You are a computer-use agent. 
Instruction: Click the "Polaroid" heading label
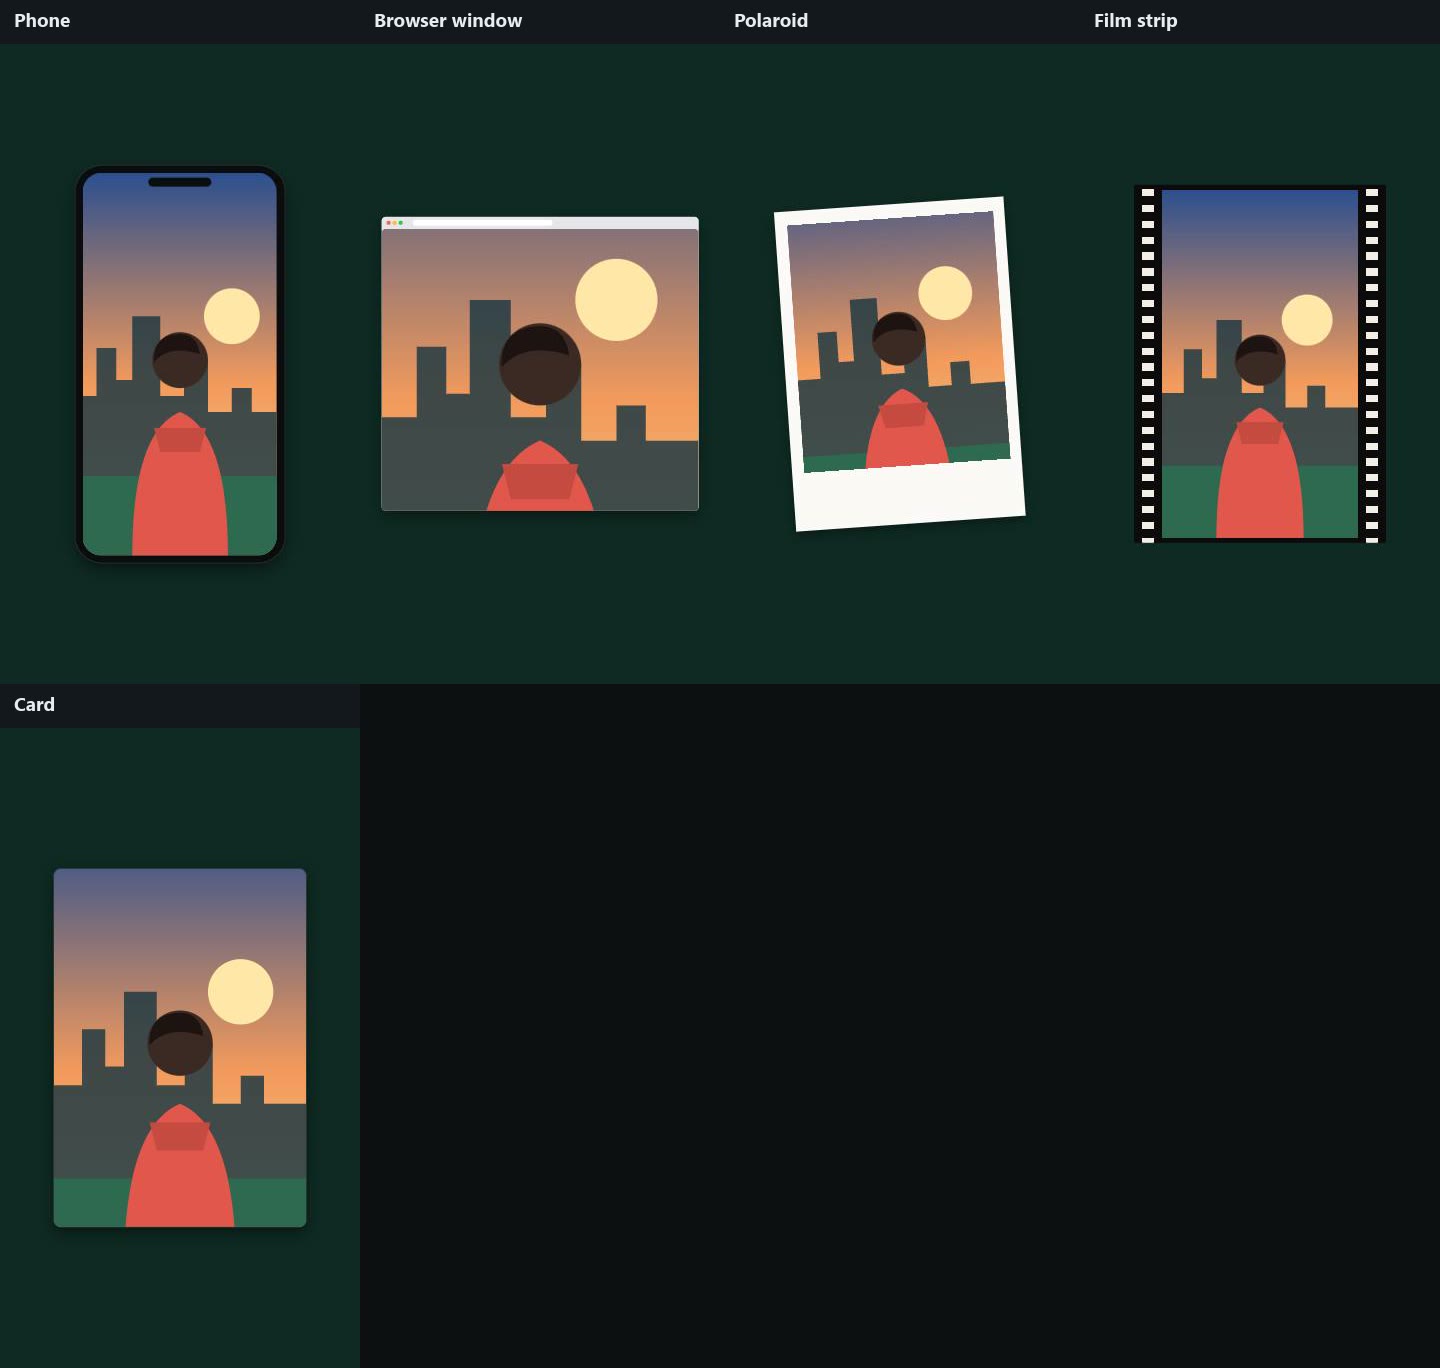tap(771, 21)
